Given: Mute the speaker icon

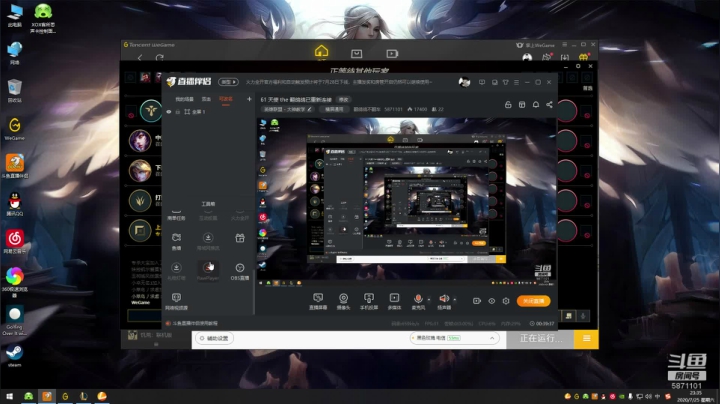Looking at the screenshot, I should pos(444,299).
